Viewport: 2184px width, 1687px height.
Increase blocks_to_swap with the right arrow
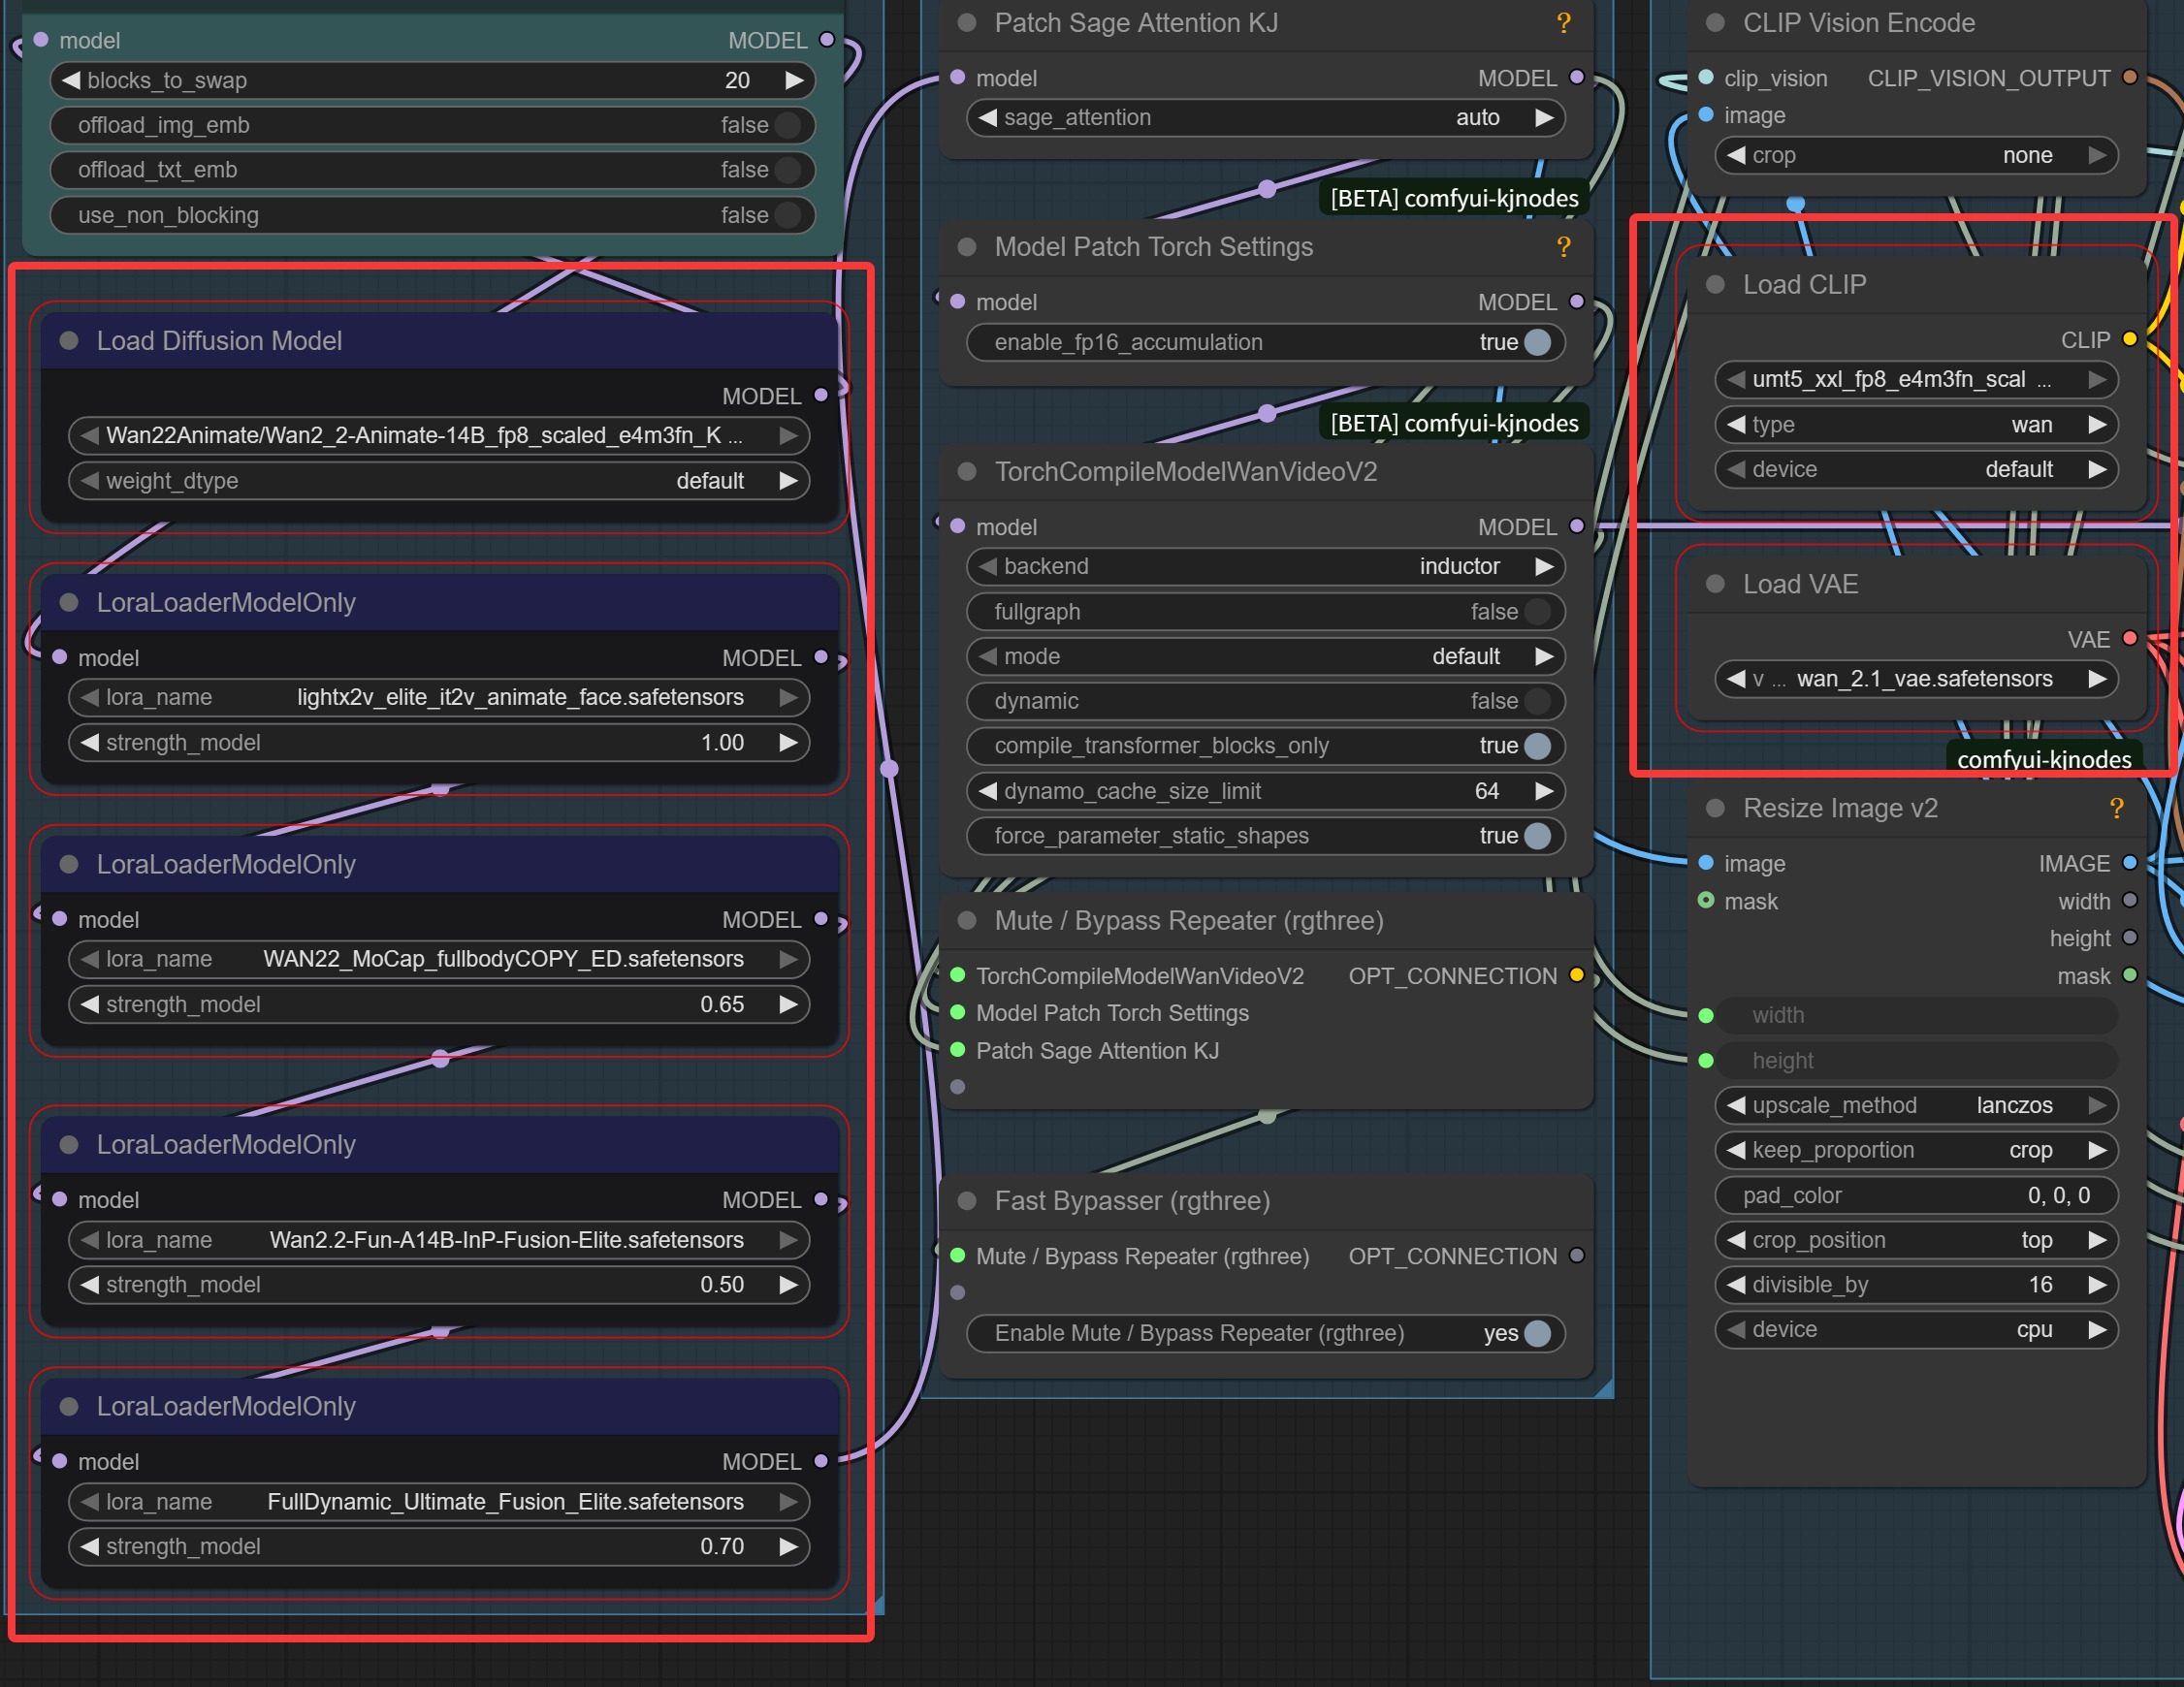794,80
